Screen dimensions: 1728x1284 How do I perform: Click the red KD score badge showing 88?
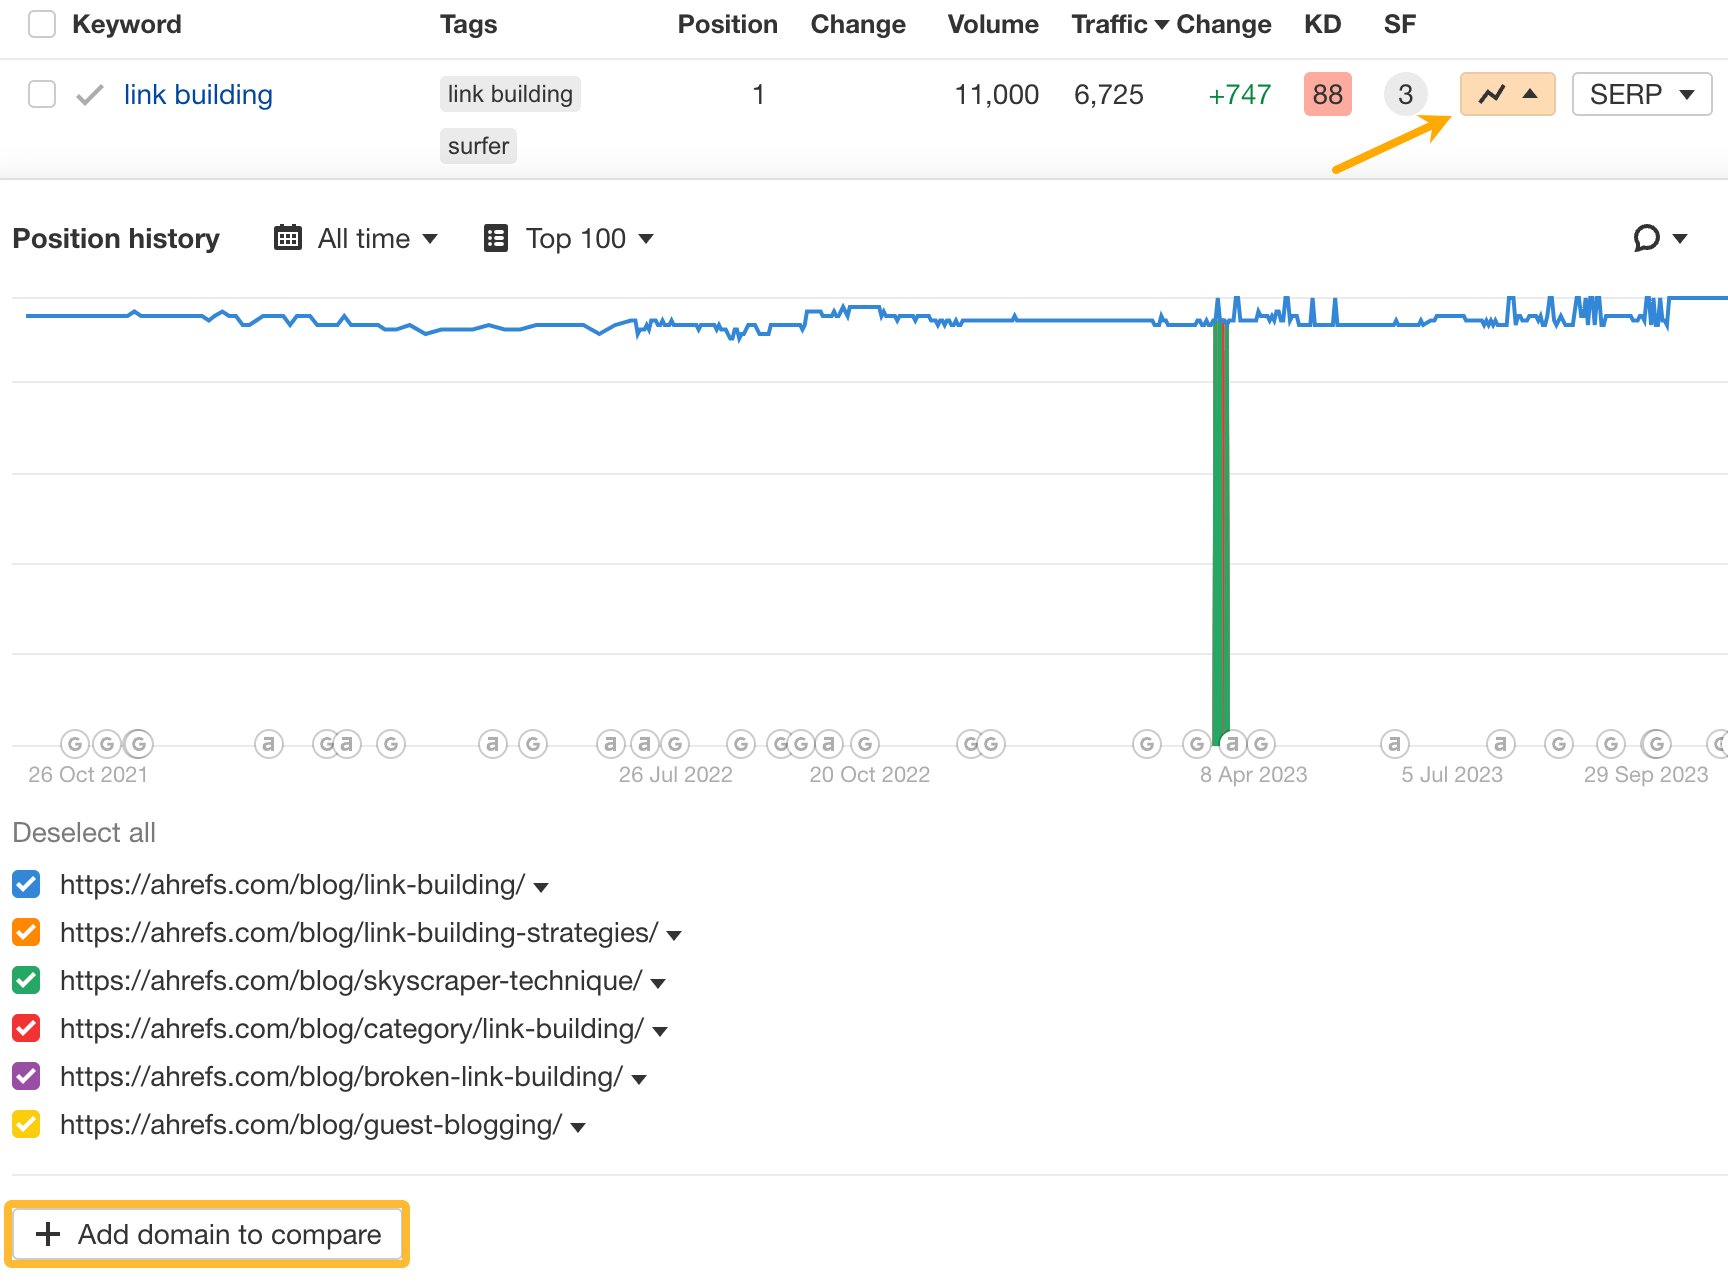(x=1327, y=94)
